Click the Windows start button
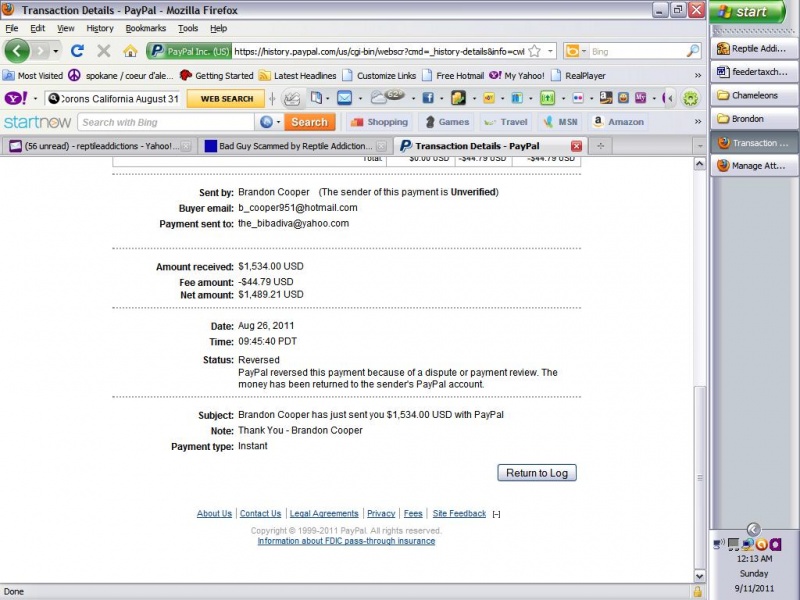800x600 pixels. (746, 11)
